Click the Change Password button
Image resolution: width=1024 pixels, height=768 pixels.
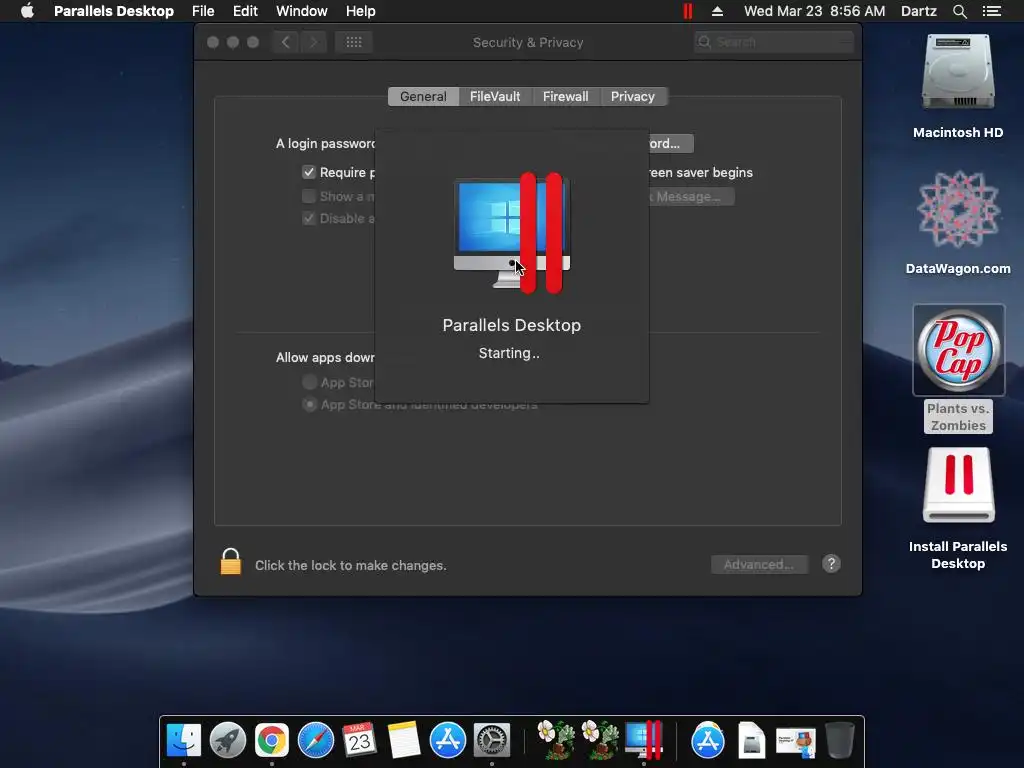coord(671,143)
